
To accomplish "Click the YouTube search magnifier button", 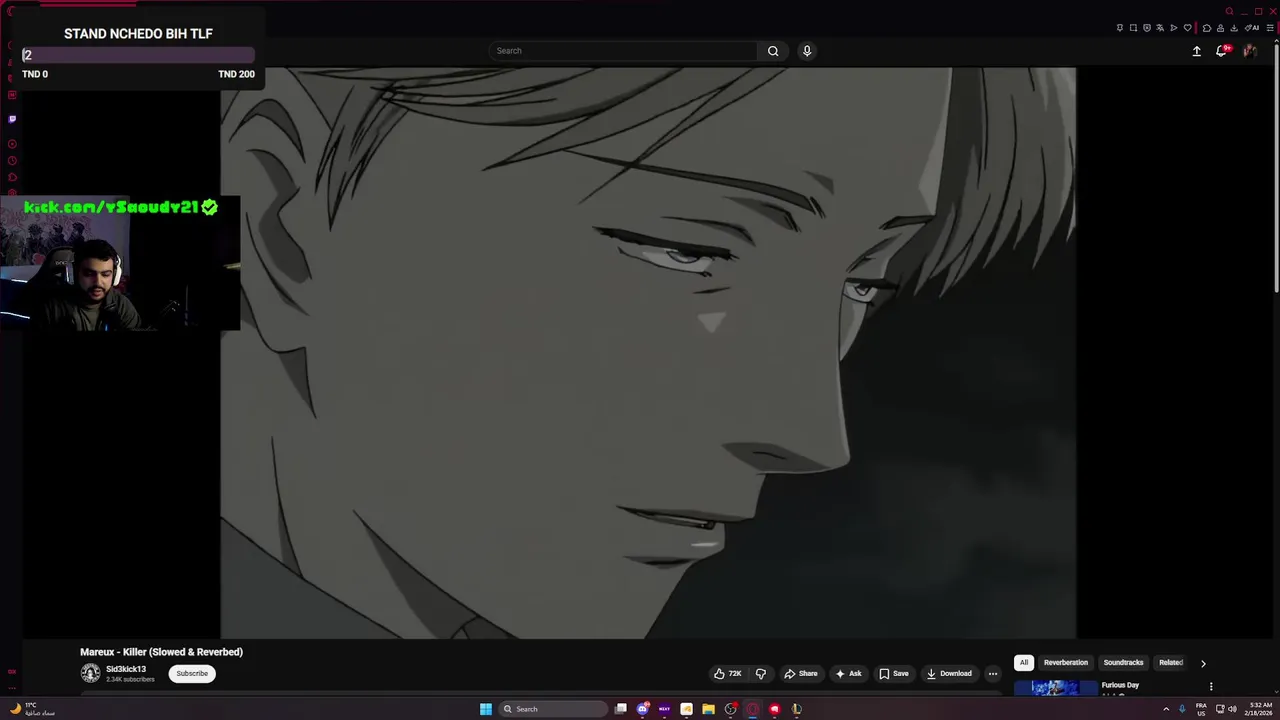I will [773, 51].
